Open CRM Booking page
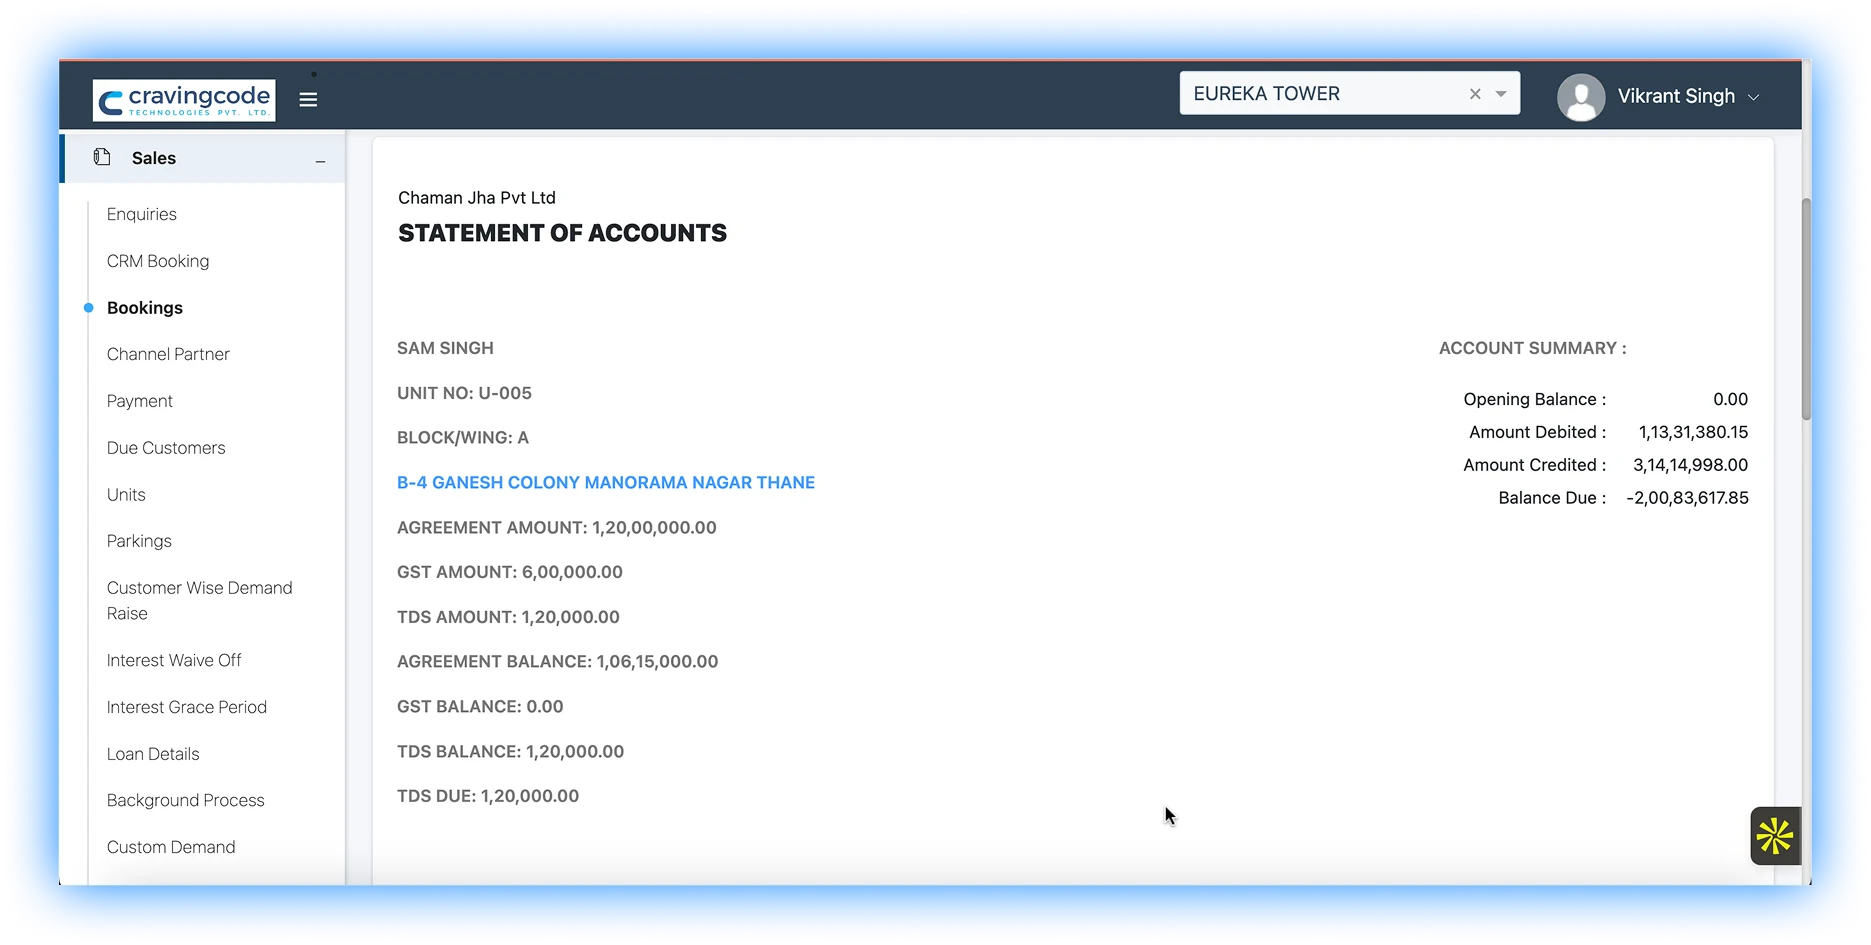 pyautogui.click(x=158, y=261)
